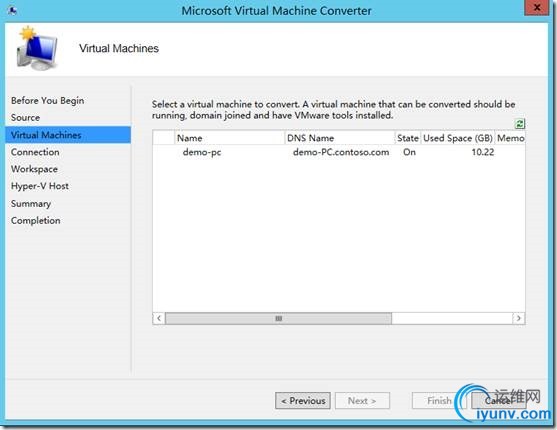Click the partially visible Memo column header
Viewport: 557px width, 430px height.
510,138
